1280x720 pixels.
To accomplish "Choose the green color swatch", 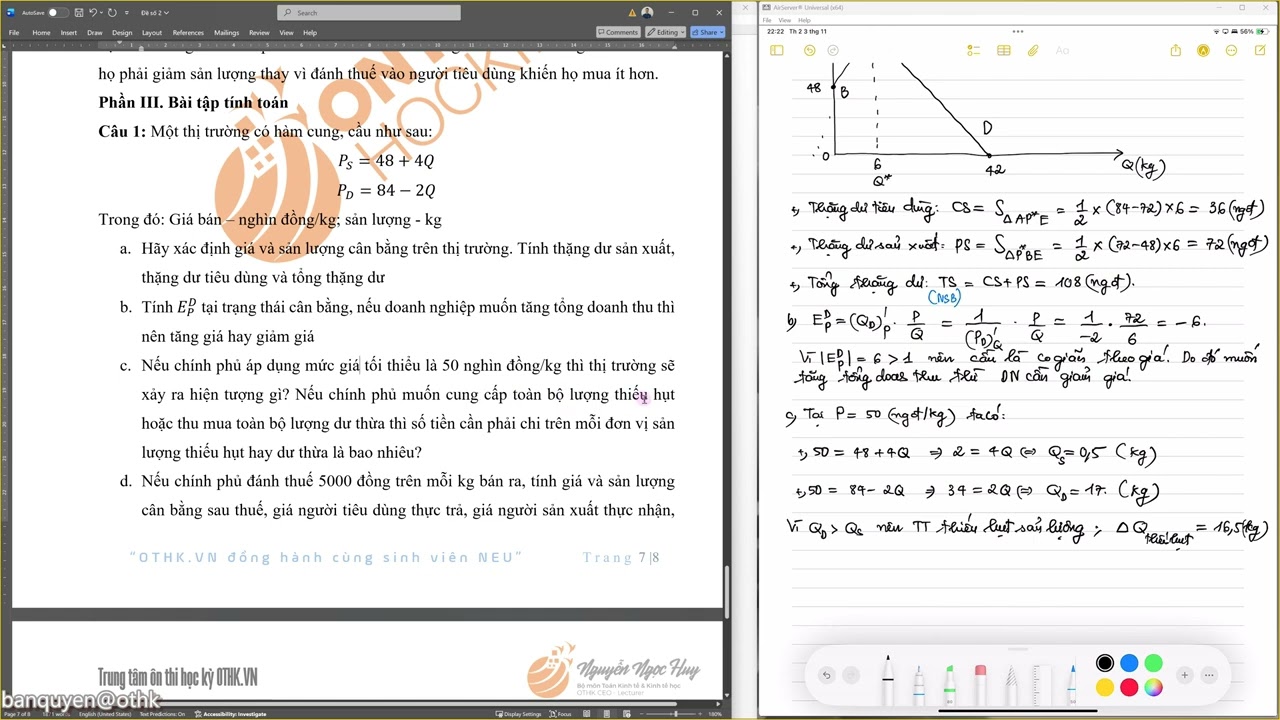I will (1153, 663).
